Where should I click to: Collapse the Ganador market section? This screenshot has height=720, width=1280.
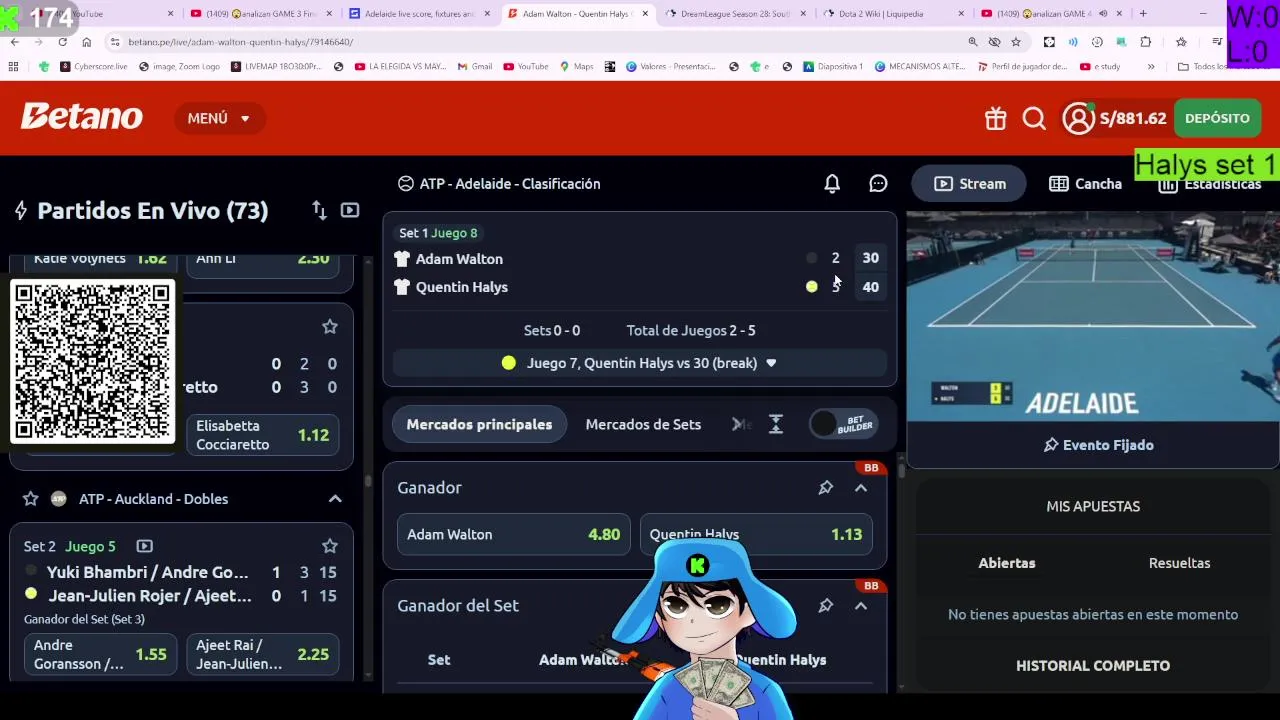[861, 487]
